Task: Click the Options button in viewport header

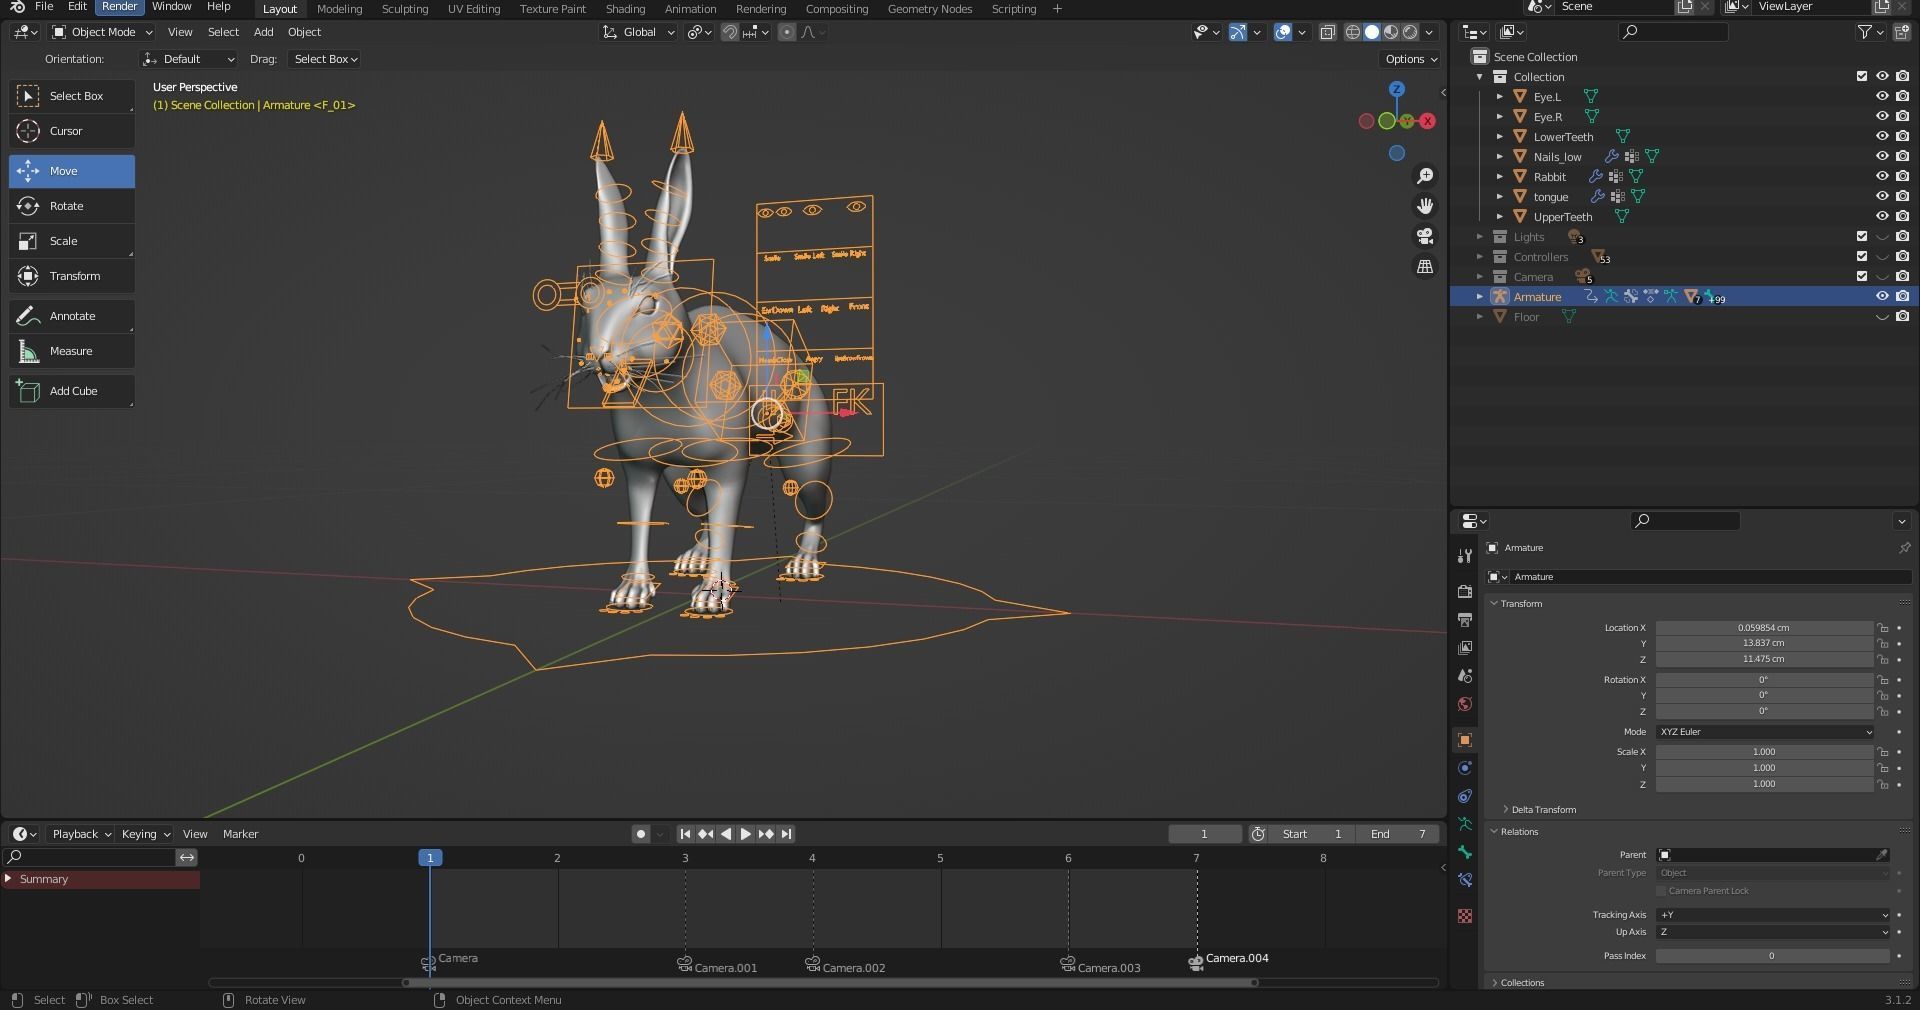Action: 1410,59
